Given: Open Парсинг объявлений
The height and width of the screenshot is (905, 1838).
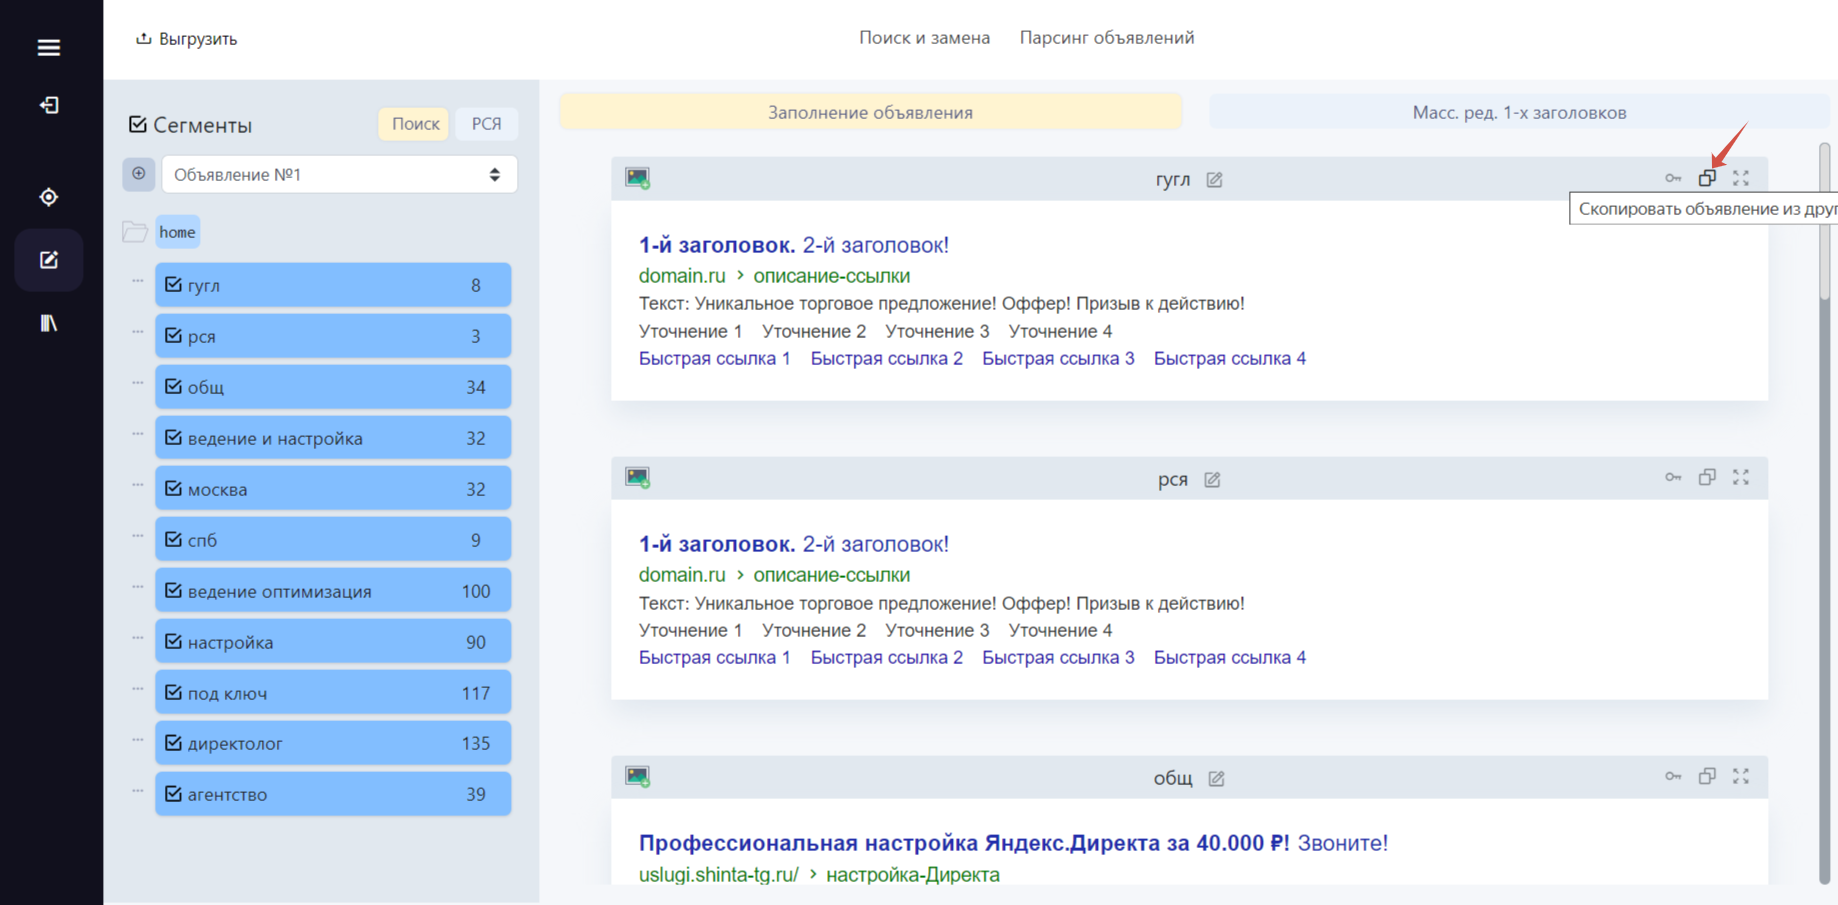Looking at the screenshot, I should (1107, 38).
